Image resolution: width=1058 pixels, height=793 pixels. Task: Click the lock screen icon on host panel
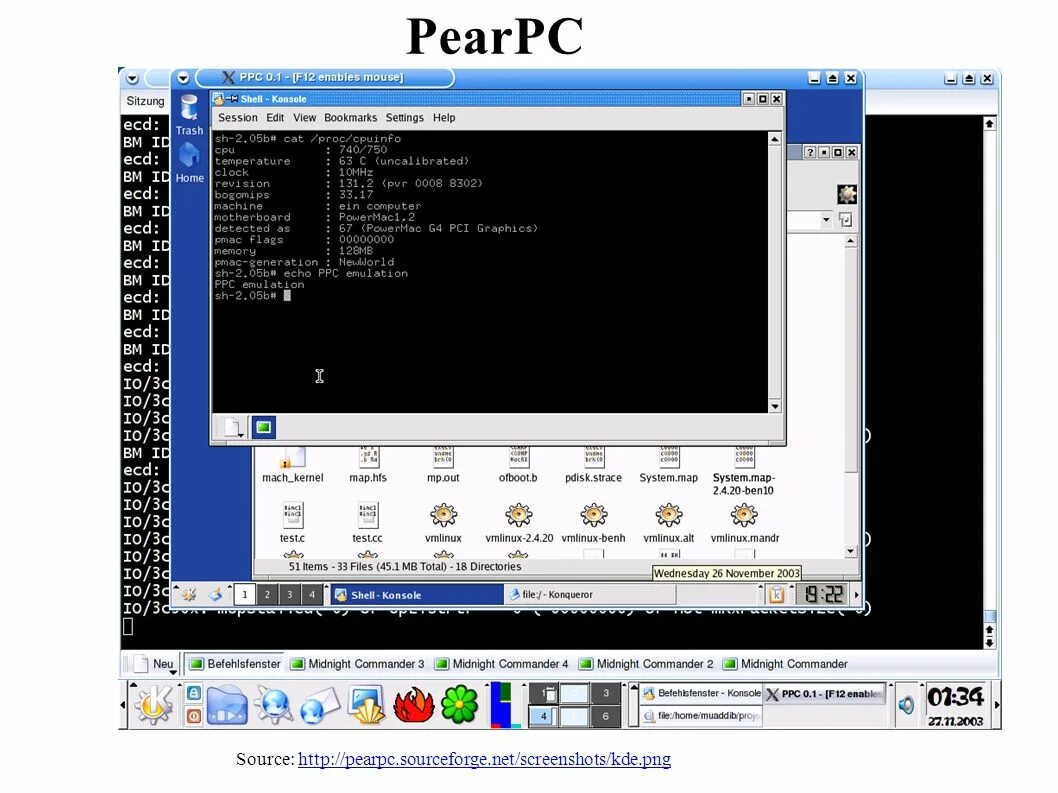tap(194, 693)
